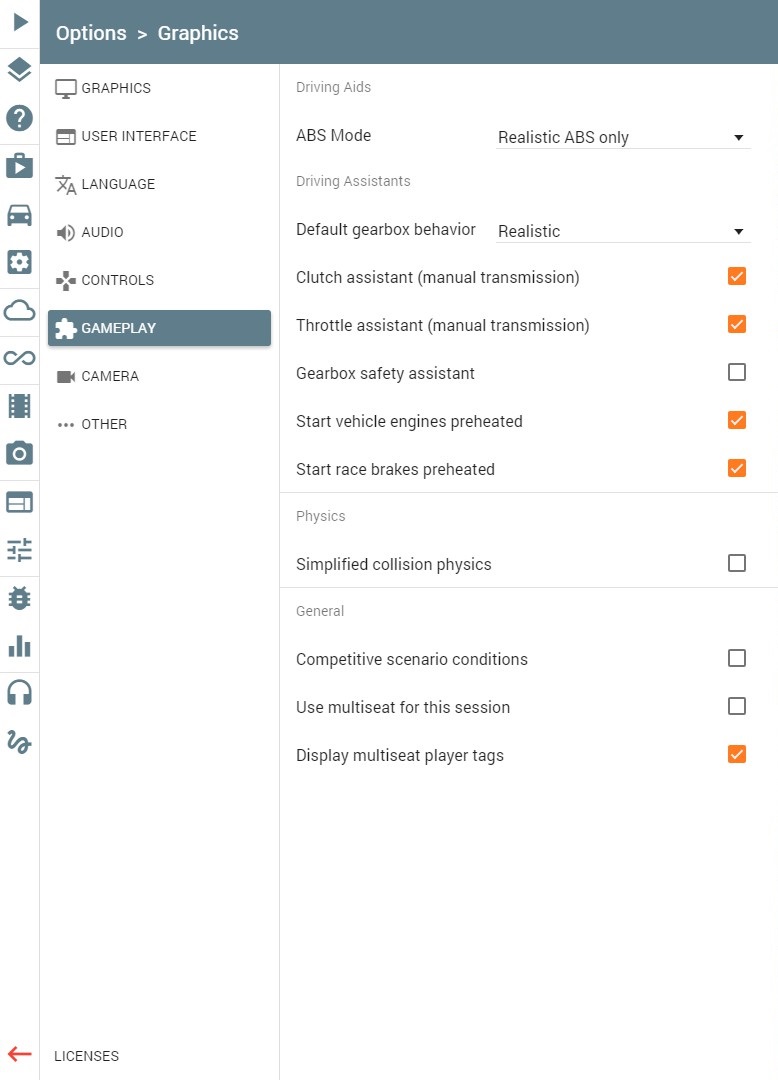The width and height of the screenshot is (778, 1080).
Task: Click the headphones icon in sidebar
Action: [19, 693]
